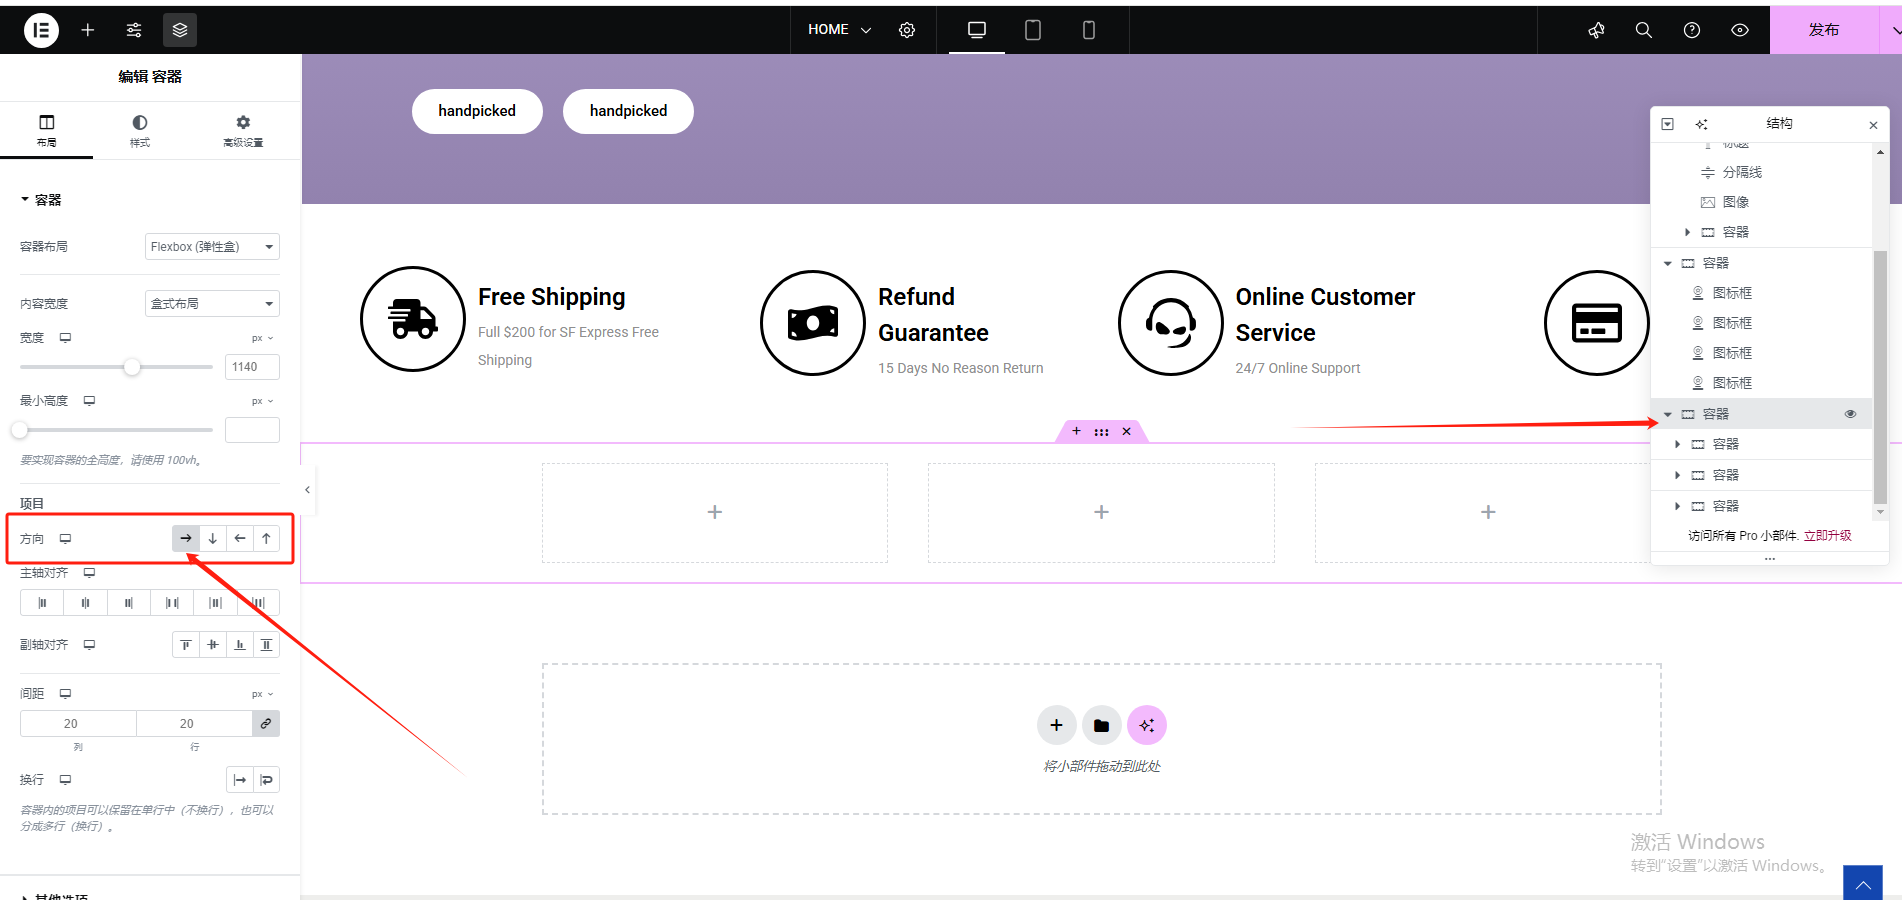This screenshot has width=1902, height=900.
Task: Open the add element plus icon in top bar
Action: [x=88, y=30]
